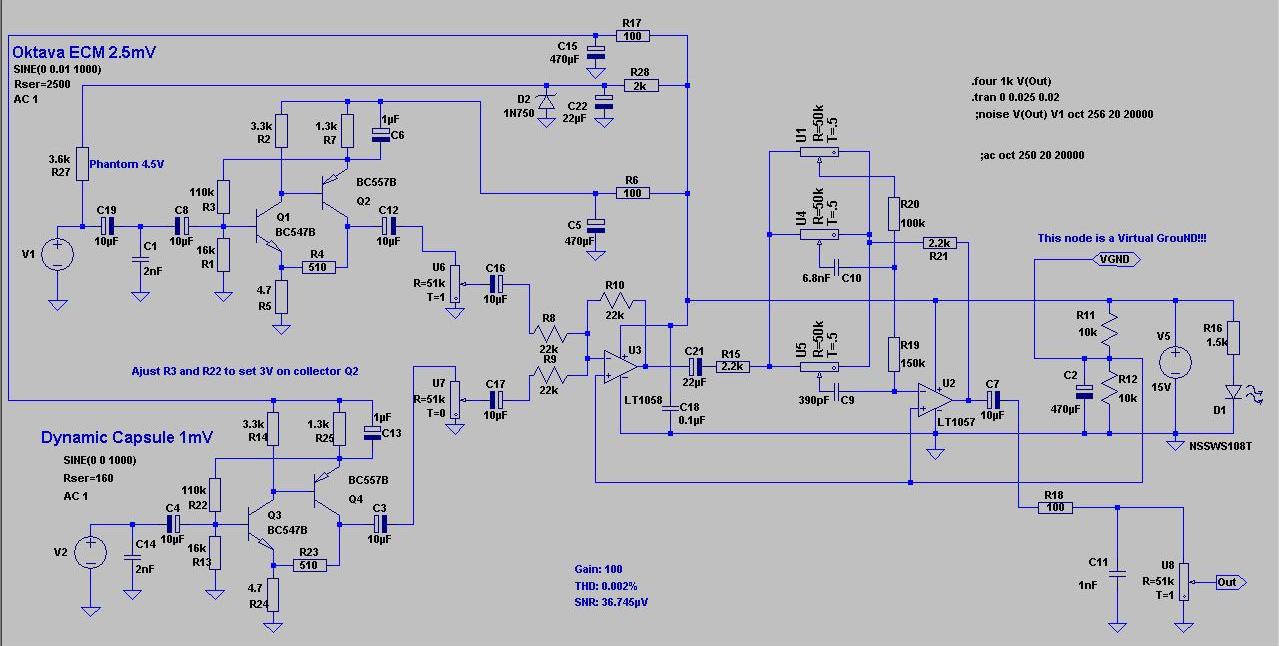This screenshot has width=1280, height=646.
Task: Select potentiometer U4 symbol
Action: (819, 235)
